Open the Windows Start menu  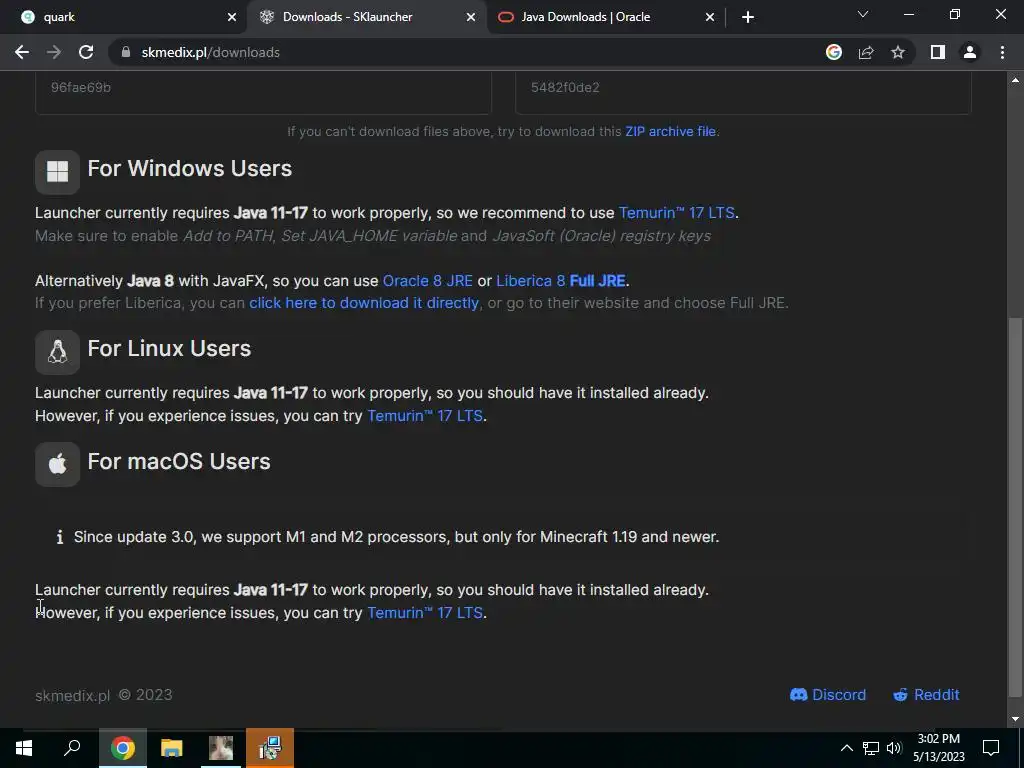click(x=24, y=748)
